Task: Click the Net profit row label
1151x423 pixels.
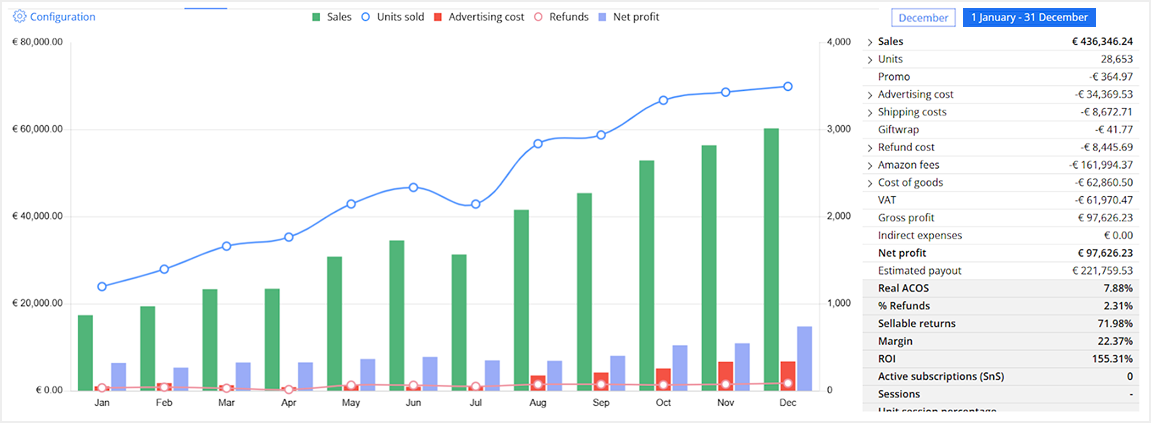Action: click(901, 253)
